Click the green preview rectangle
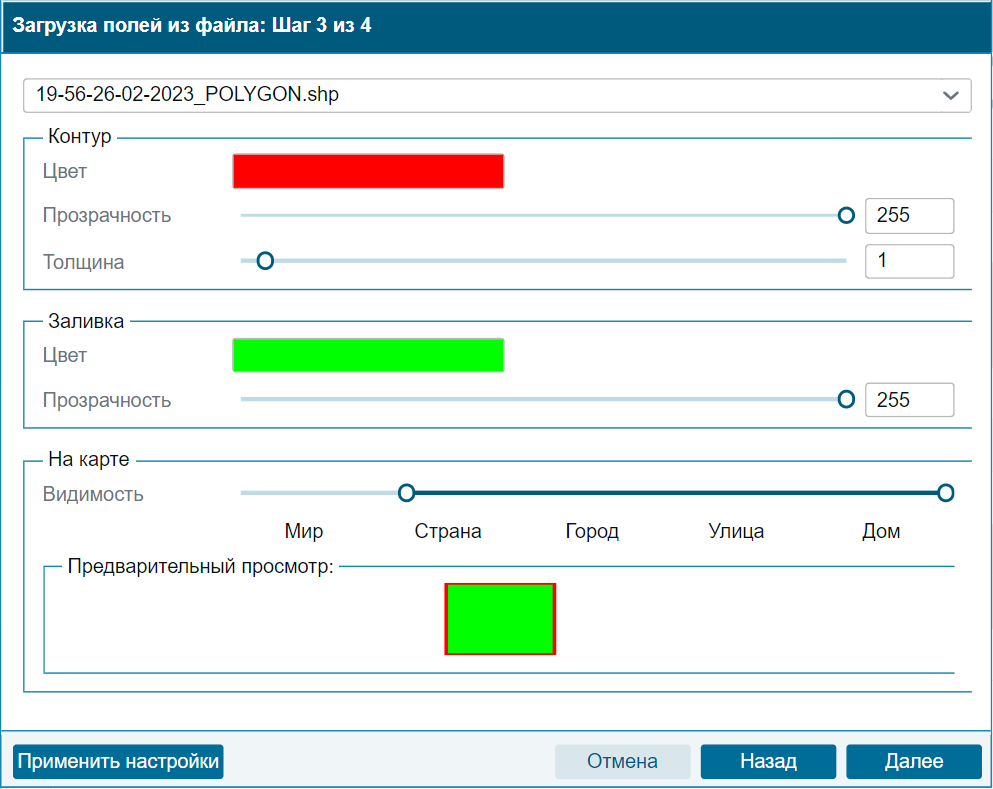 500,619
